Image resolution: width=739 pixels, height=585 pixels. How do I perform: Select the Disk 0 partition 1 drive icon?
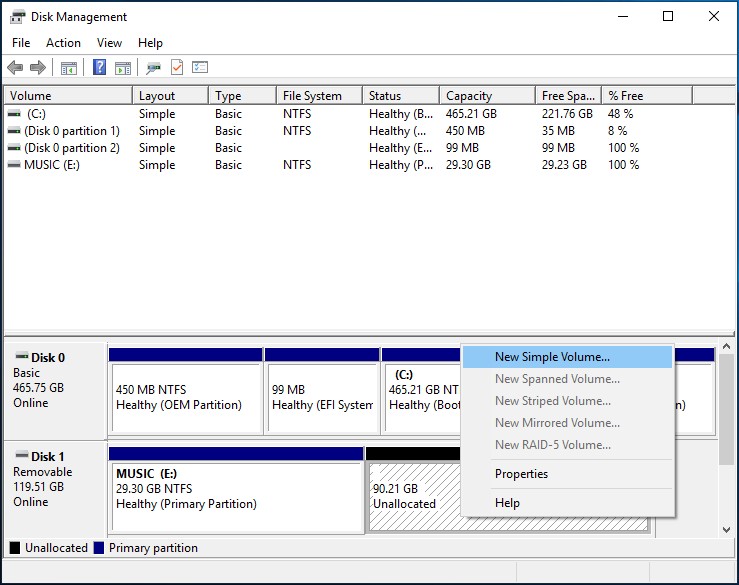pyautogui.click(x=15, y=131)
